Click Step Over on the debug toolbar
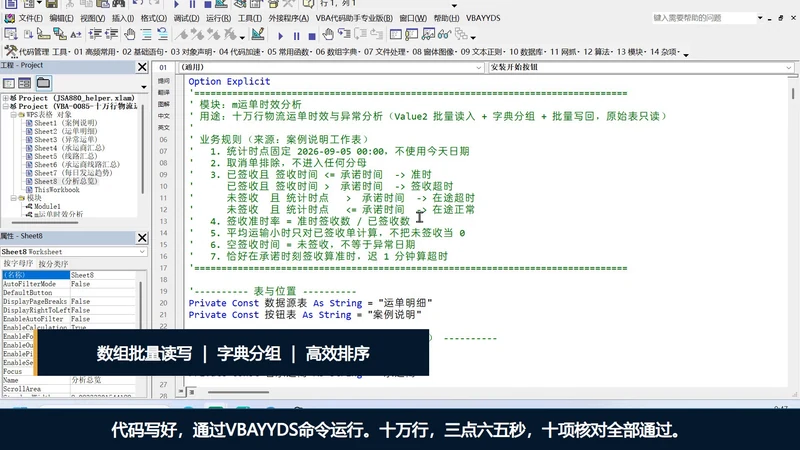The height and width of the screenshot is (450, 800). click(x=361, y=34)
